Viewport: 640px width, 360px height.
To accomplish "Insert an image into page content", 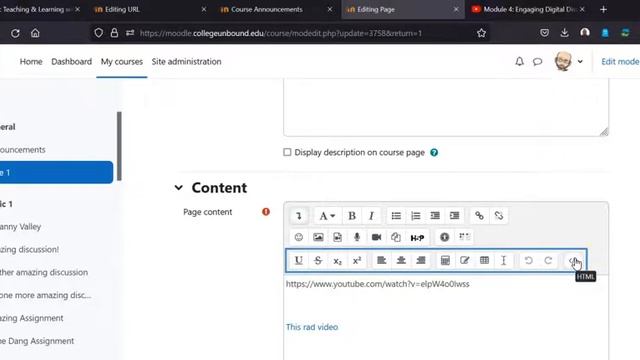I will point(318,237).
